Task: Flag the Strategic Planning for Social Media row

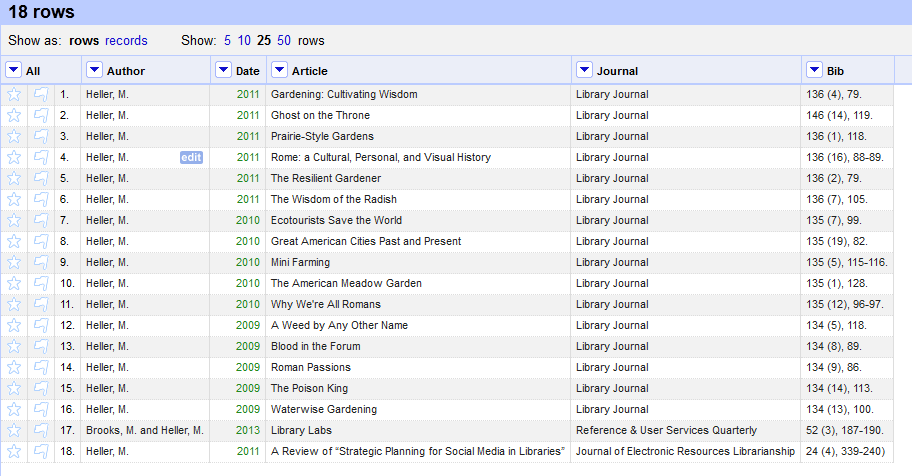Action: 41,451
